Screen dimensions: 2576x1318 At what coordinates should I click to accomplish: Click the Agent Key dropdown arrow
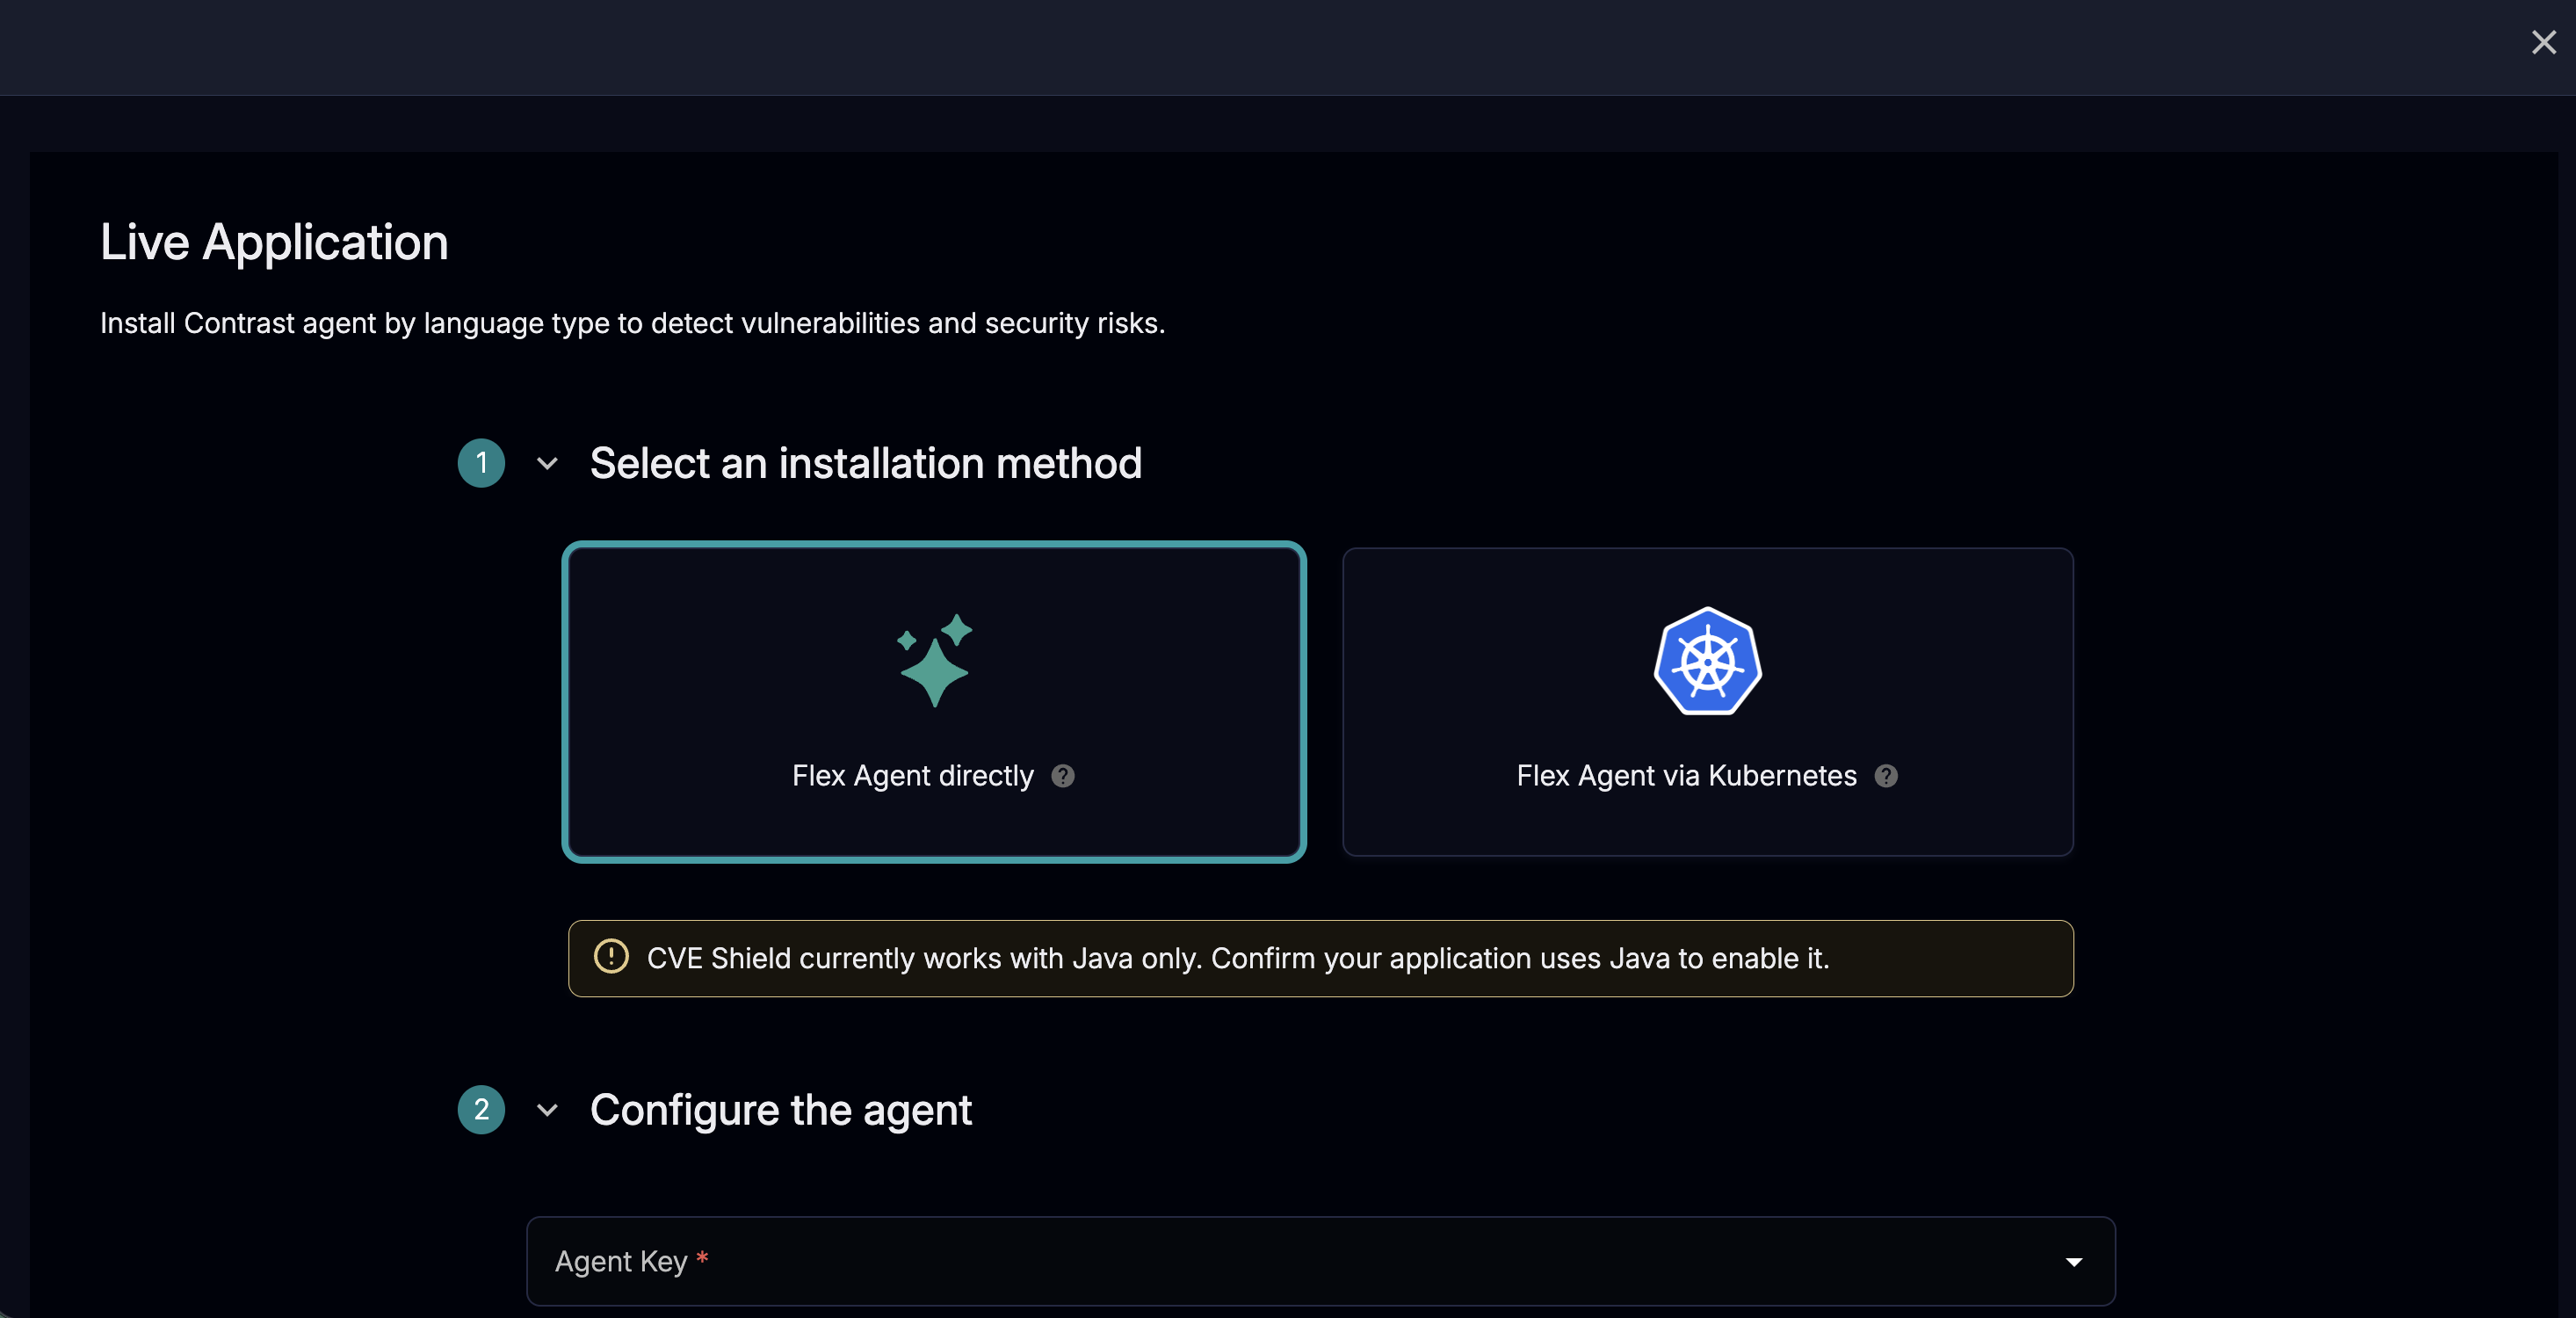[2074, 1262]
